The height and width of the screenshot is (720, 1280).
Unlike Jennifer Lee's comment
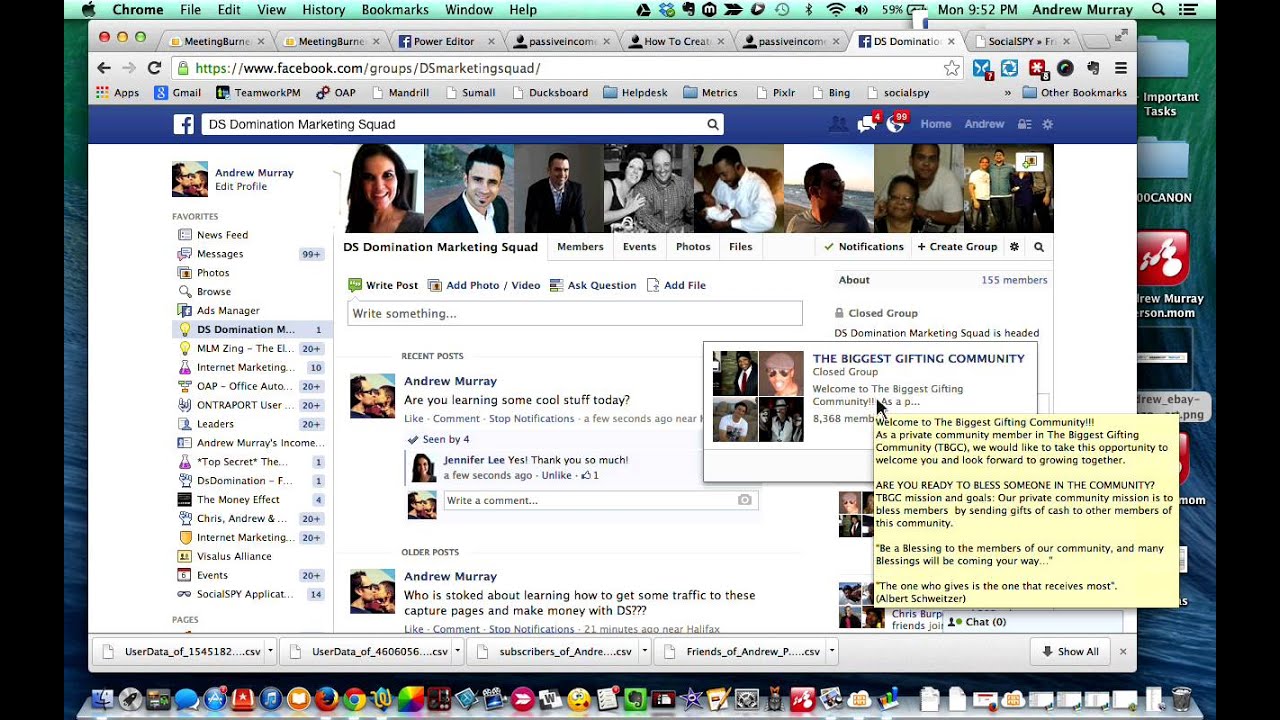[x=556, y=475]
